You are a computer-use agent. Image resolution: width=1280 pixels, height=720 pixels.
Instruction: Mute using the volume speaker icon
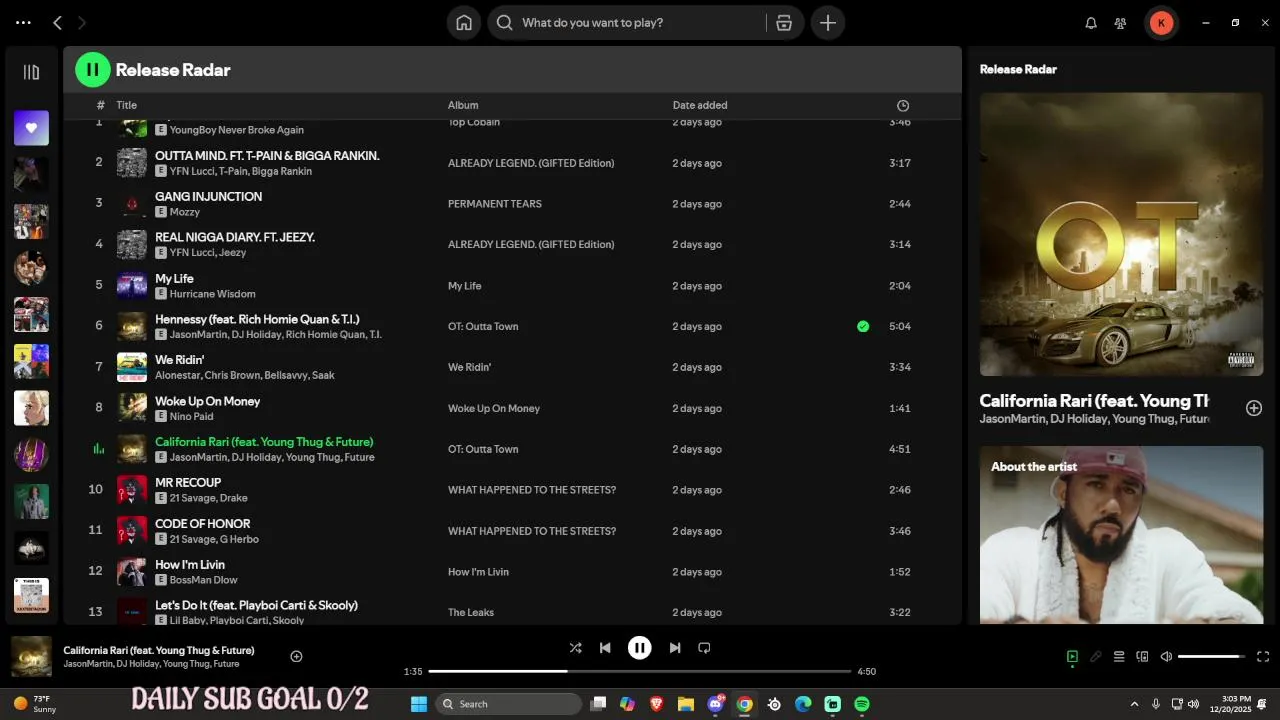coord(1166,657)
